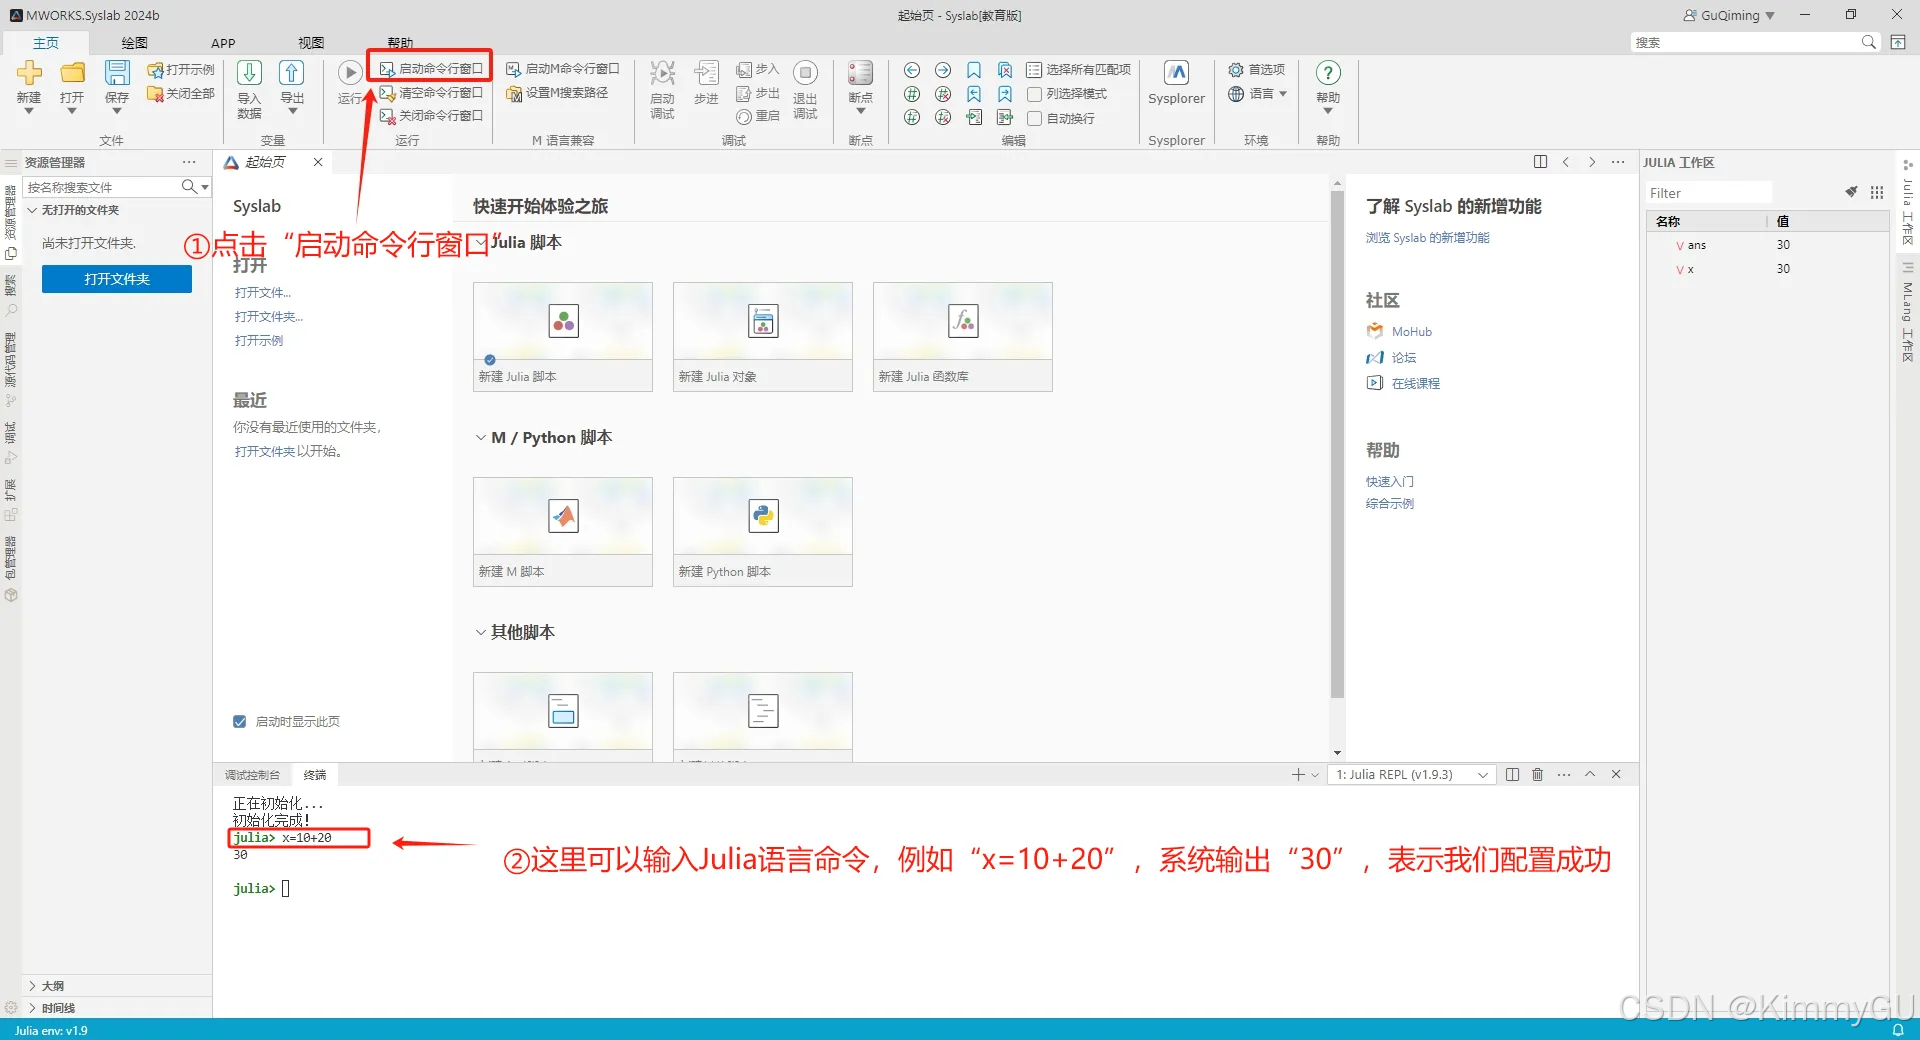The image size is (1920, 1040).
Task: Click the 打开文件... link
Action: click(x=263, y=293)
